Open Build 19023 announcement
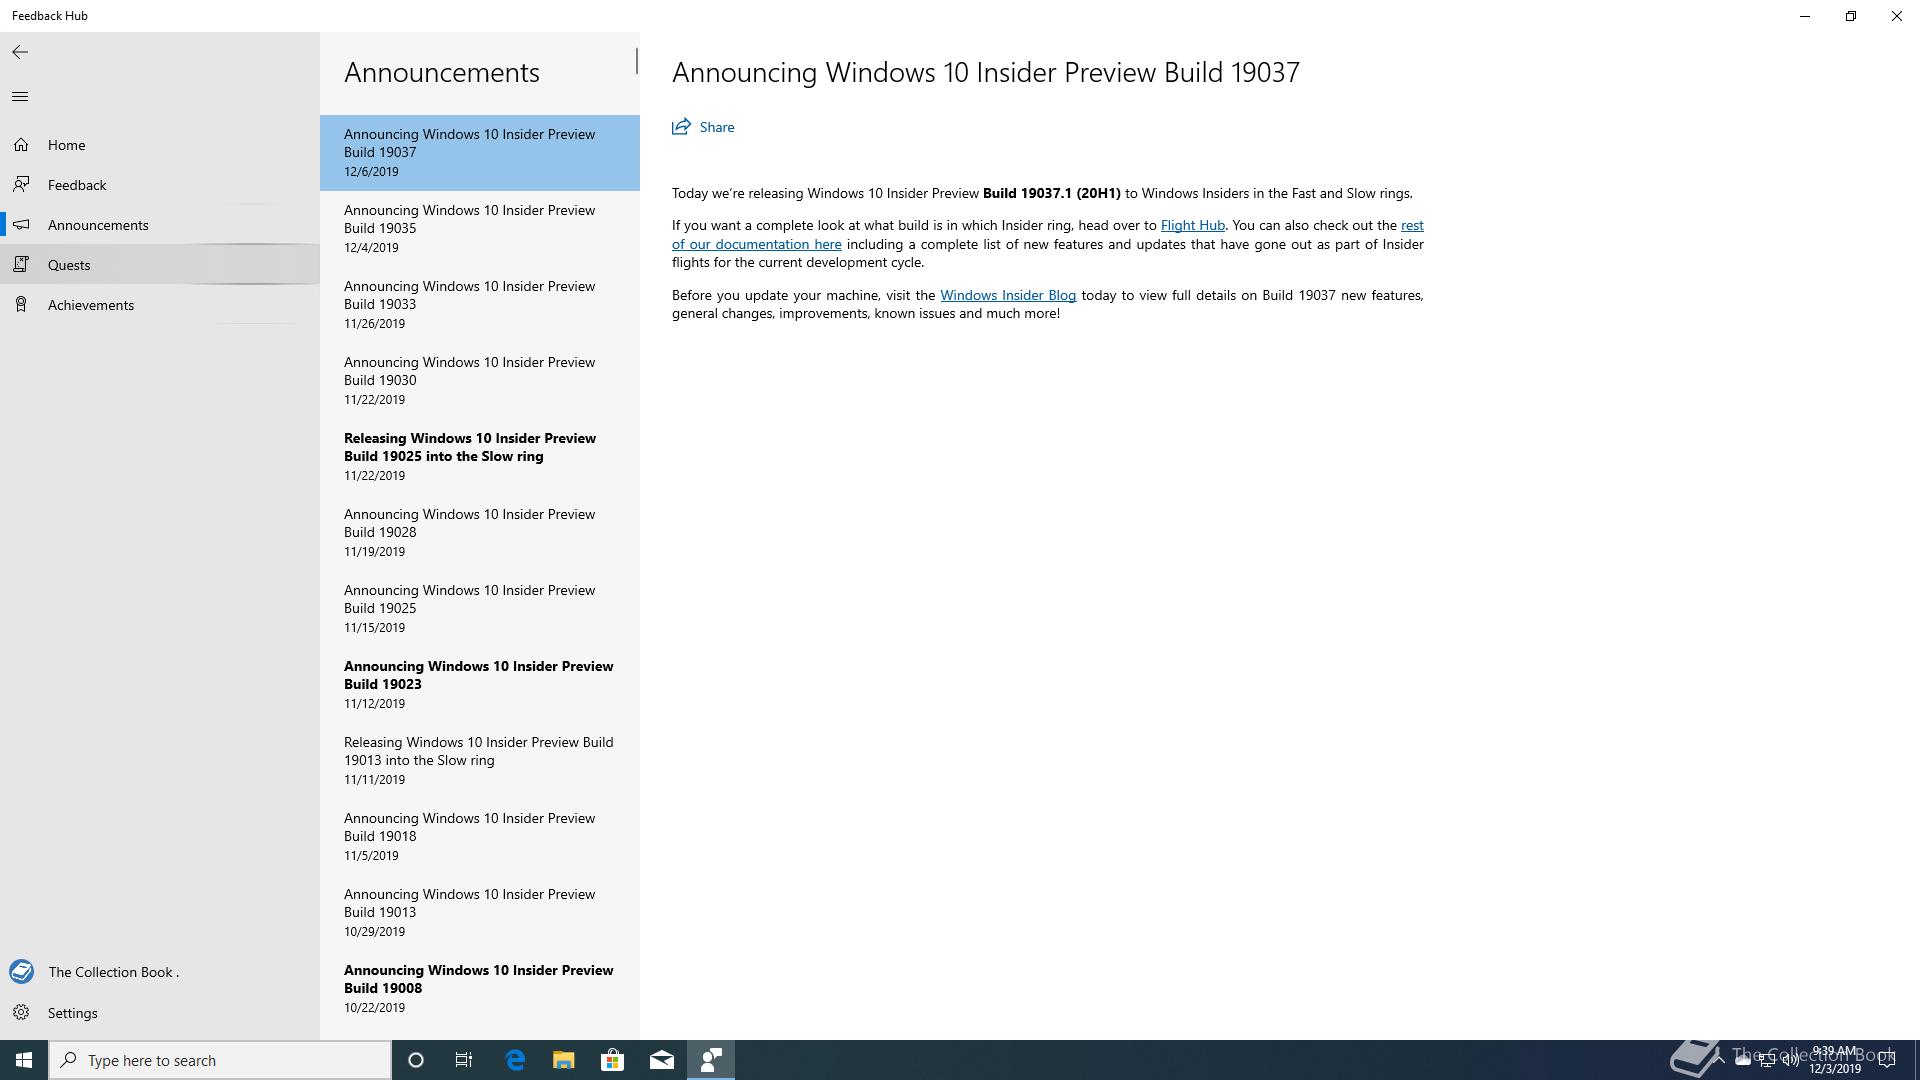Viewport: 1920px width, 1080px height. tap(480, 685)
